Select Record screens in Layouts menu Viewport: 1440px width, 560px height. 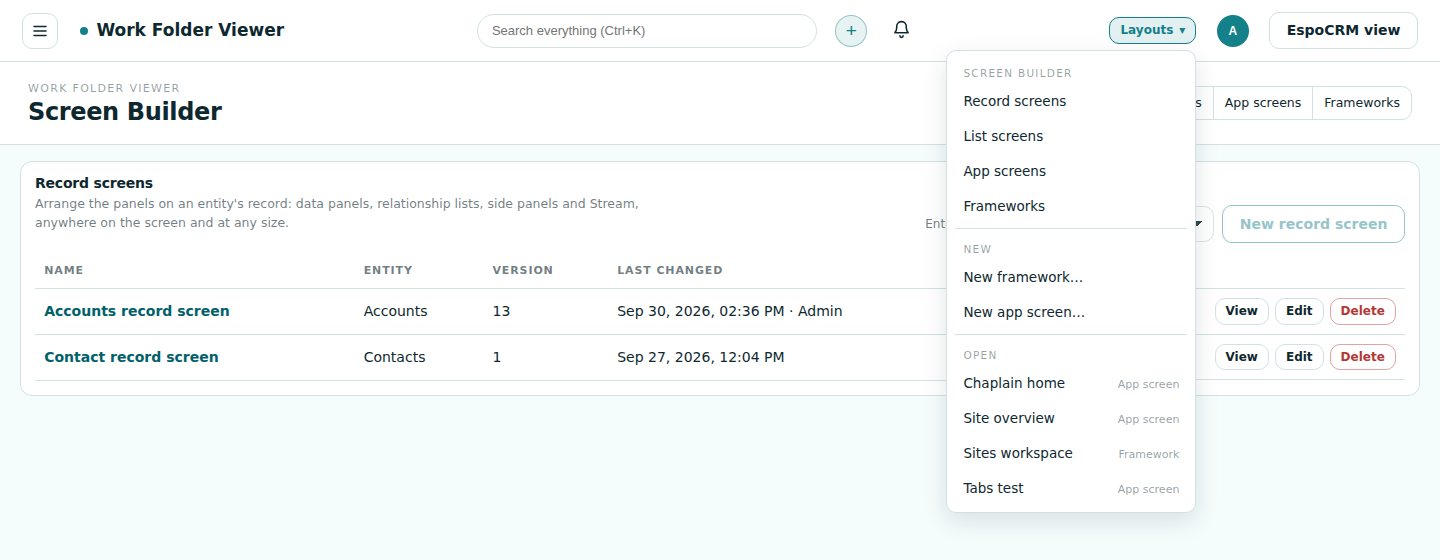pyautogui.click(x=1071, y=101)
